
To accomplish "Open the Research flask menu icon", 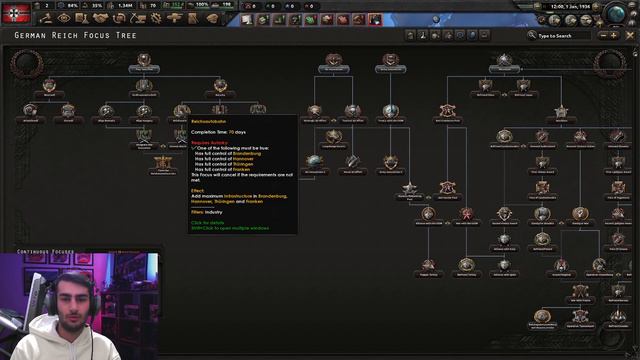I will click(82, 18).
